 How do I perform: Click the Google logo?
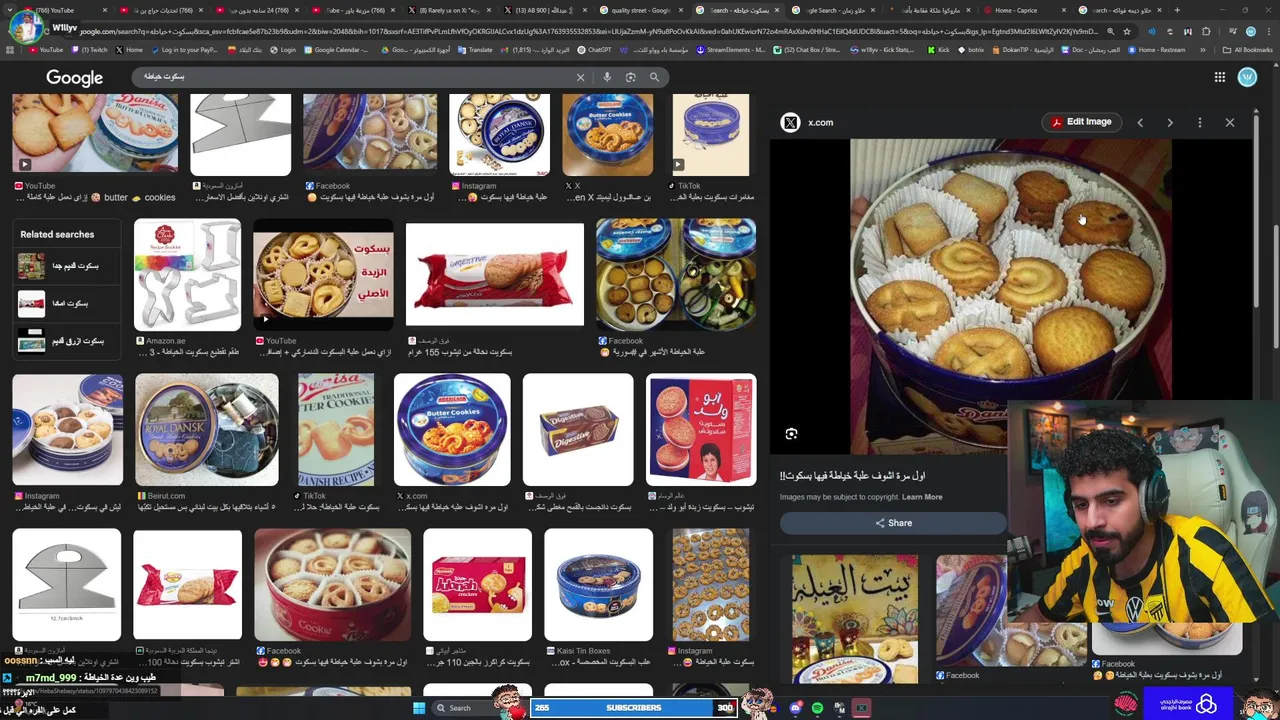coord(74,78)
